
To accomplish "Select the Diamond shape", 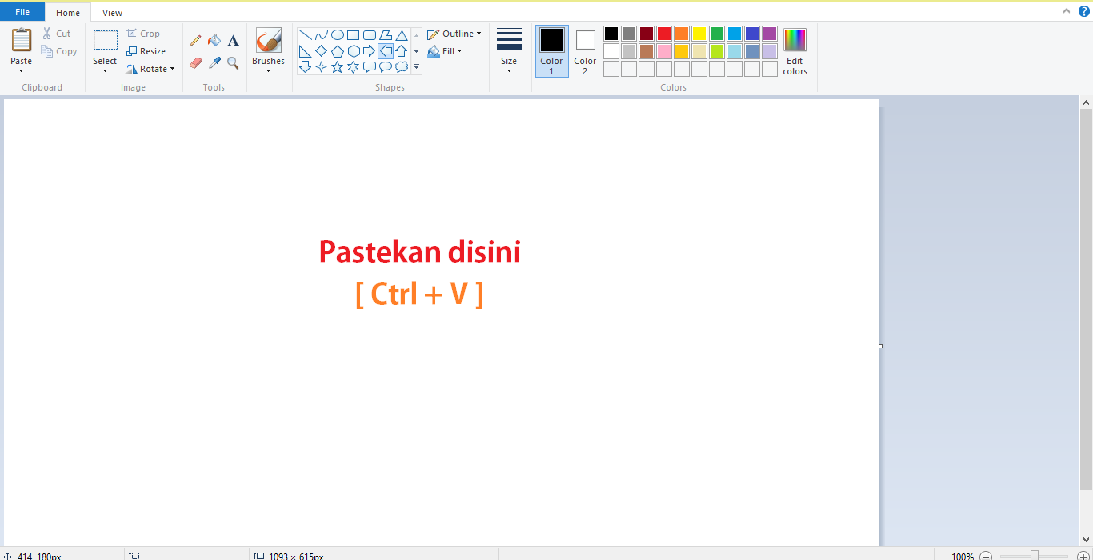I will 321,51.
